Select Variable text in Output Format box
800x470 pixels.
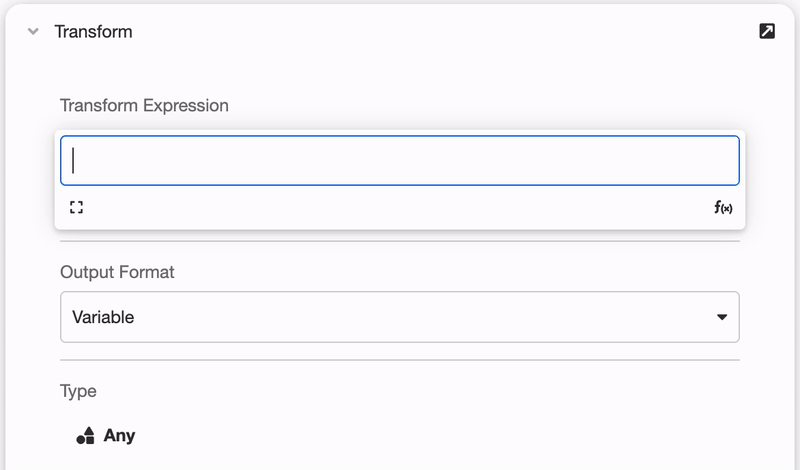click(x=103, y=317)
